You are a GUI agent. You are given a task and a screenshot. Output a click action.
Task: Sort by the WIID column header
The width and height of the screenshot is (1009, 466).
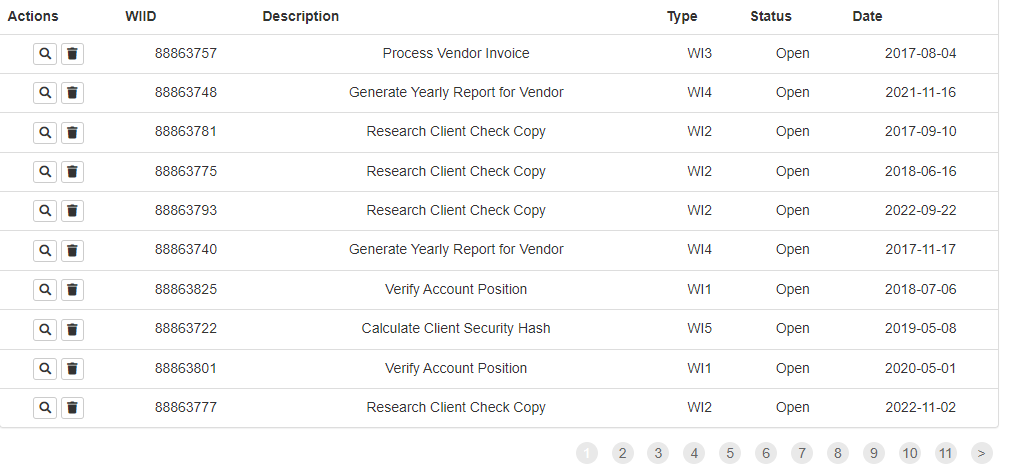(140, 17)
